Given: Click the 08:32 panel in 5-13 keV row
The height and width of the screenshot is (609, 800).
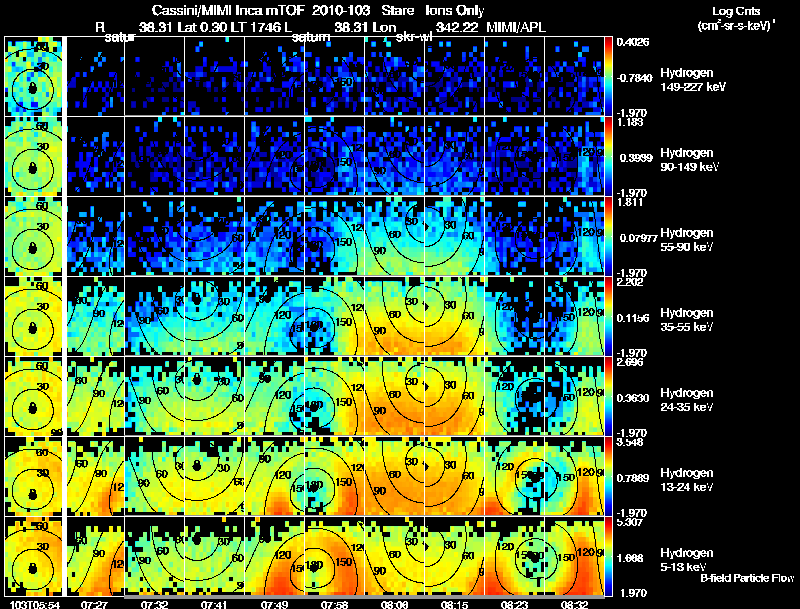Looking at the screenshot, I should coord(574,556).
